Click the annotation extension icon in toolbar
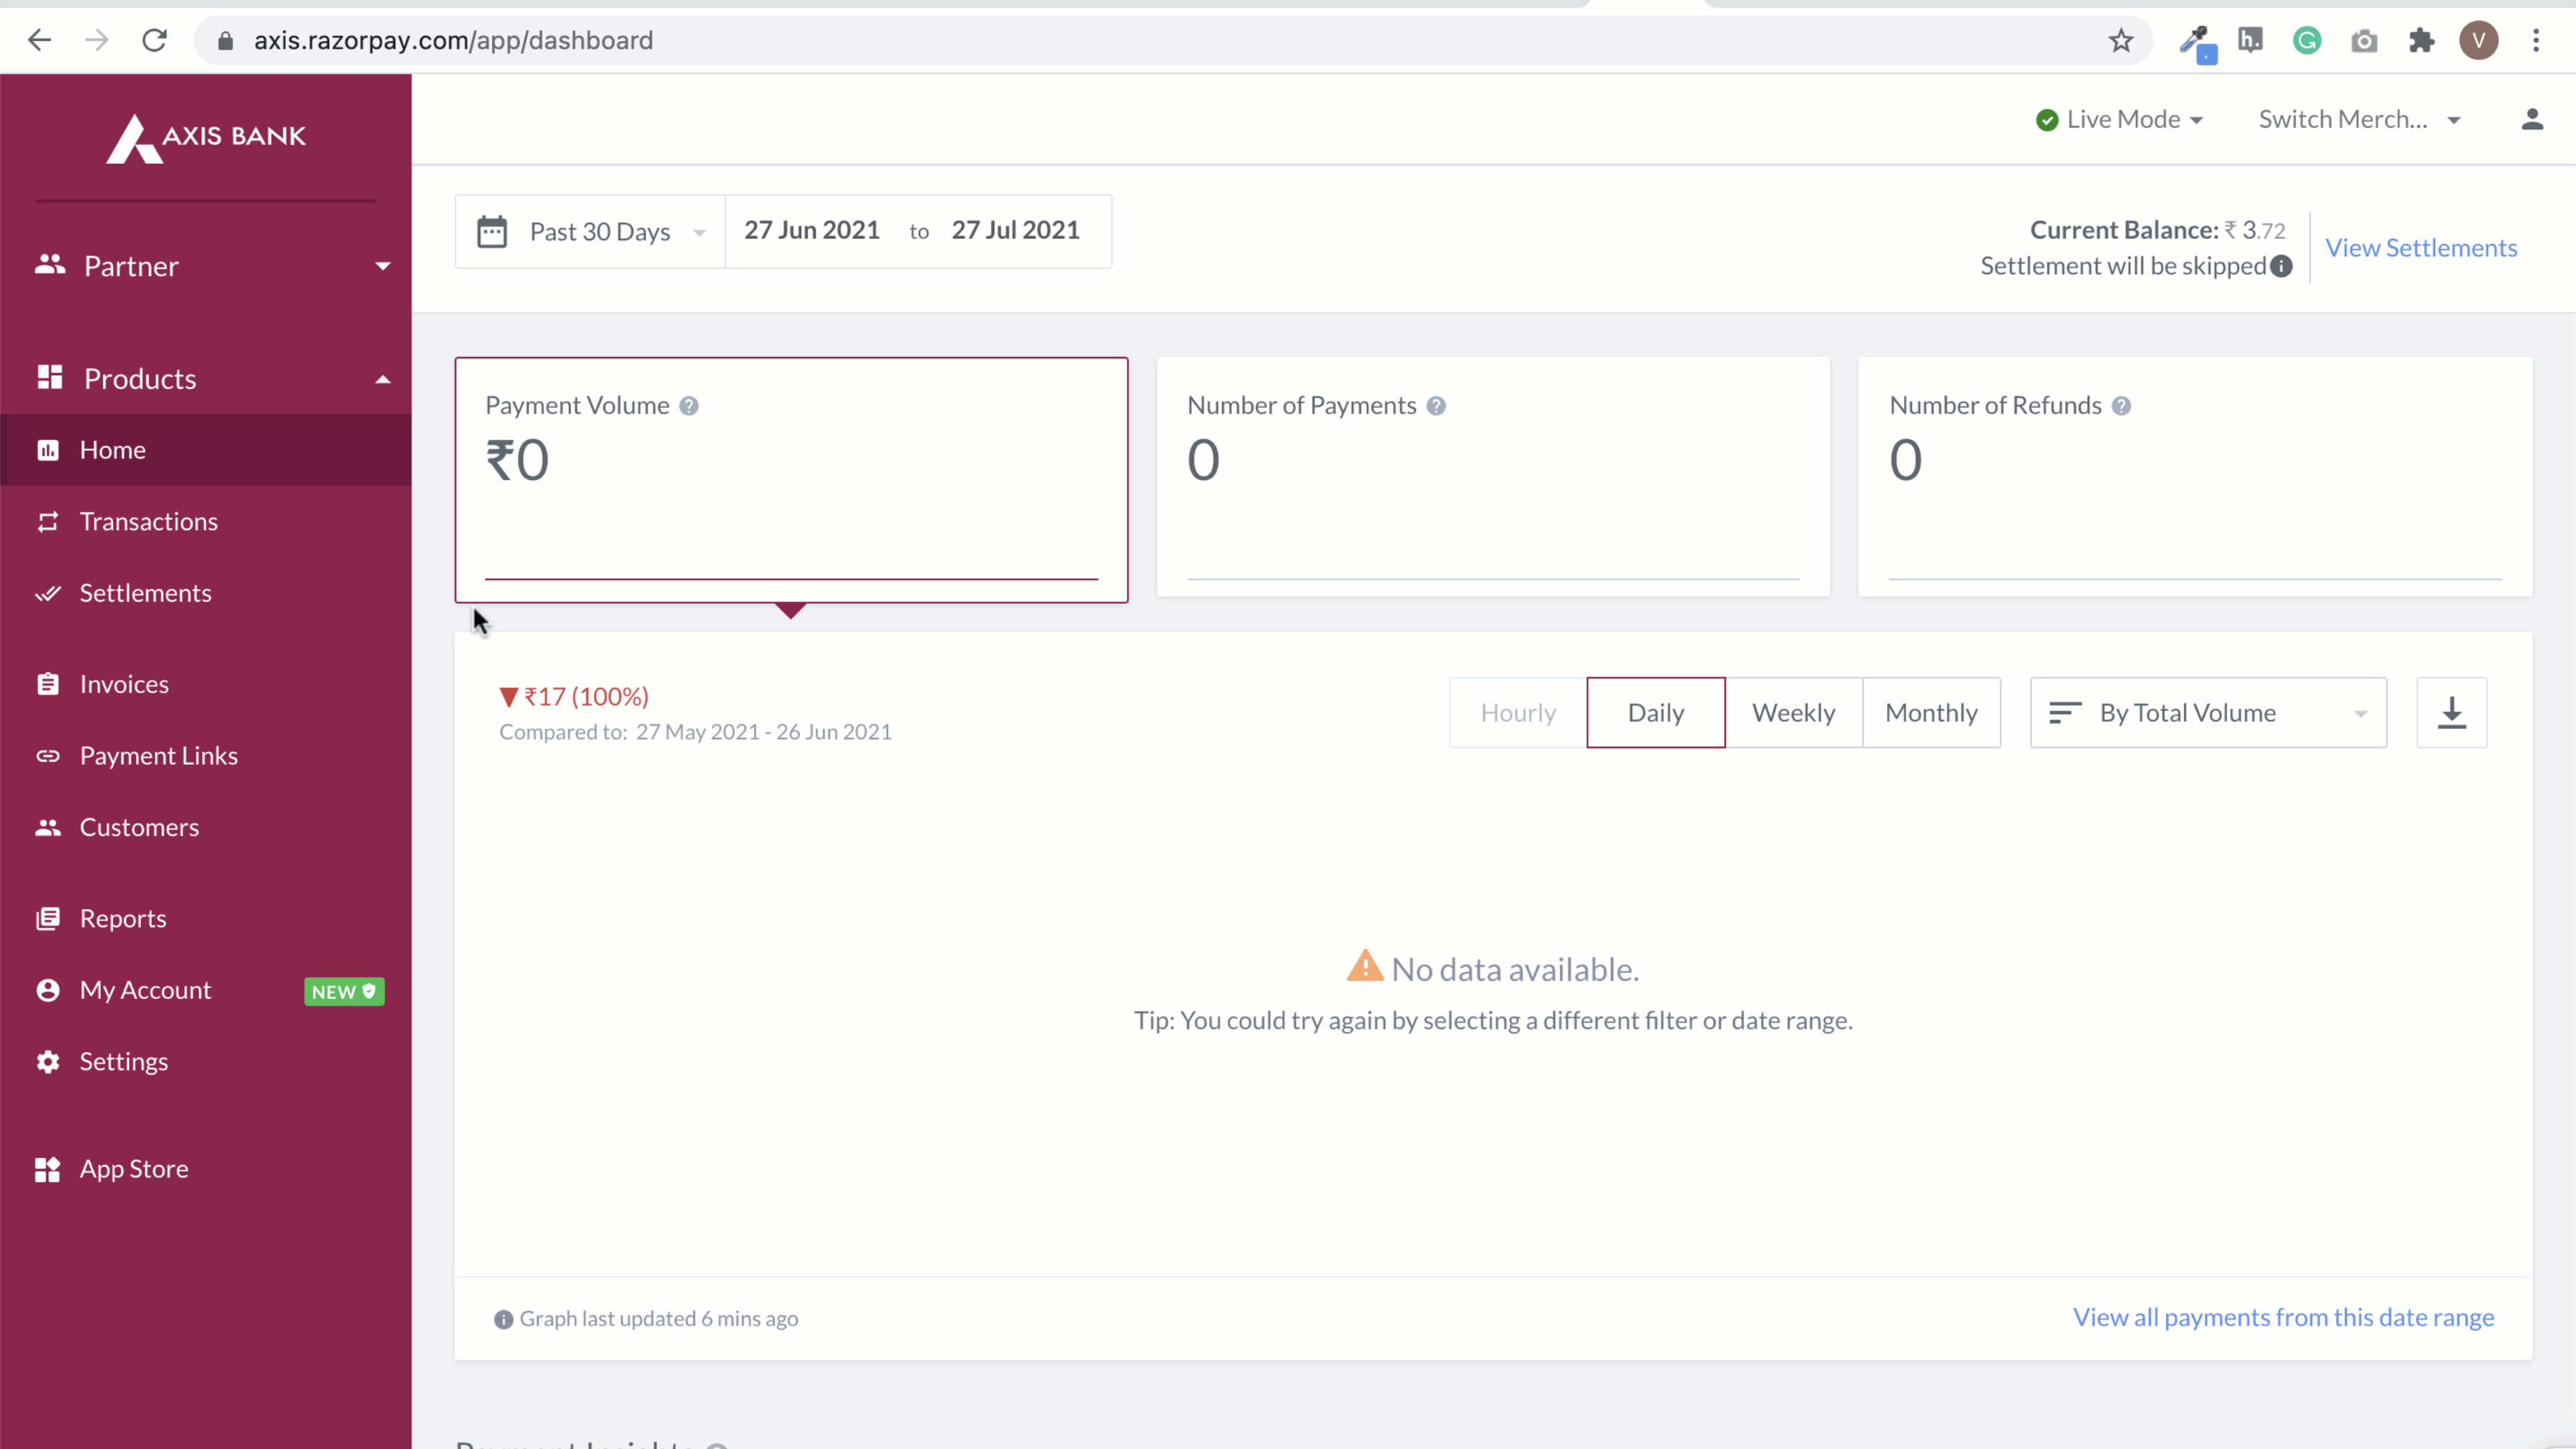The width and height of the screenshot is (2576, 1449). coord(2250,40)
